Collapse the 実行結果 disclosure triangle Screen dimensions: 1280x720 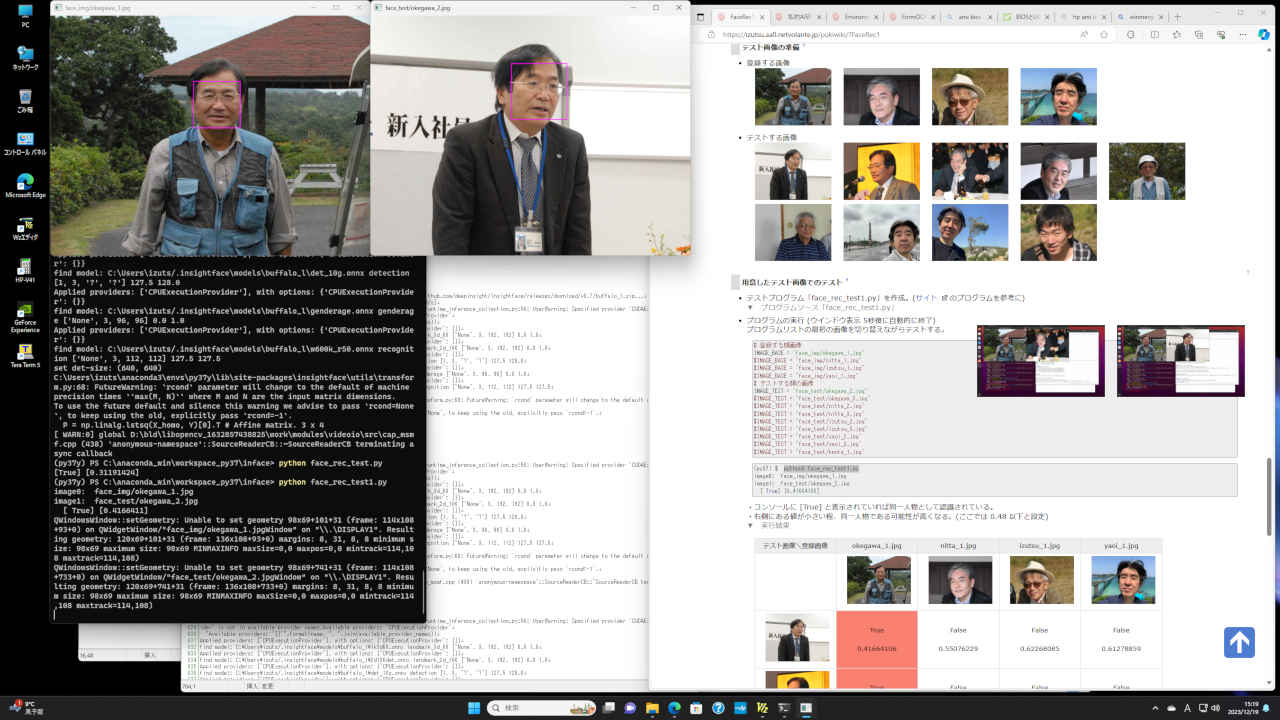tap(751, 525)
